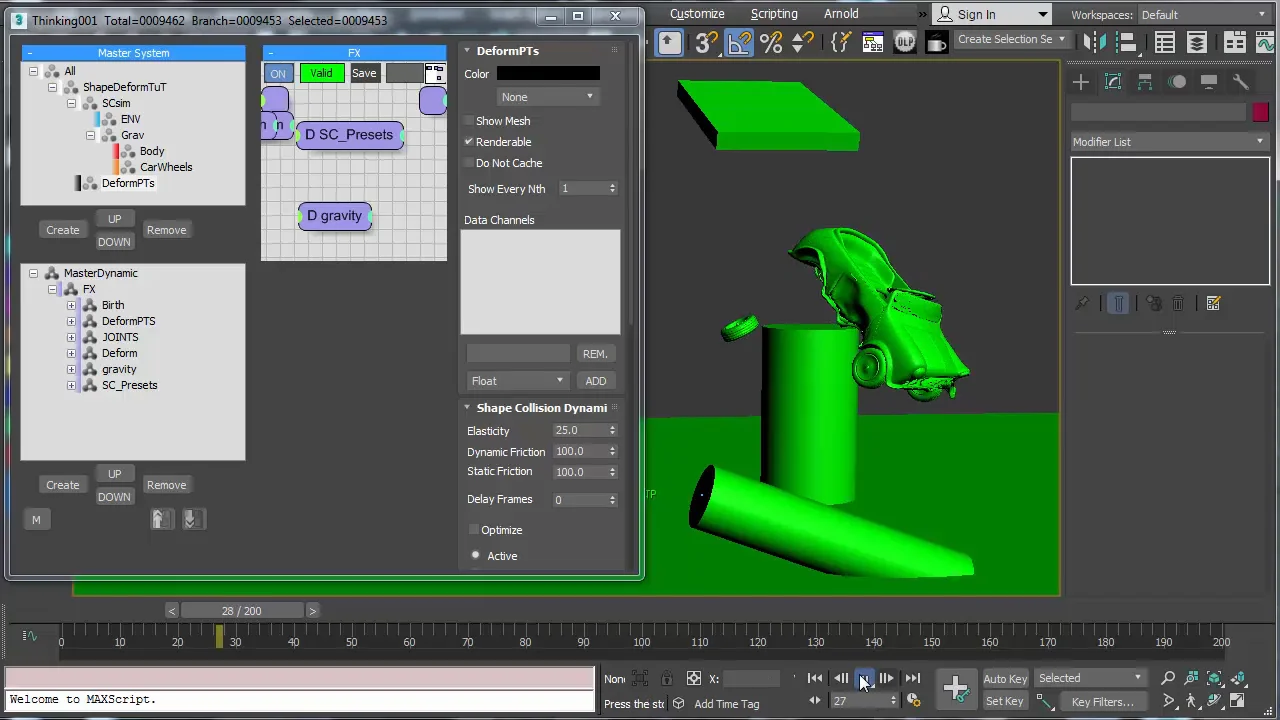Enable the Show Mesh checkbox
Screen dimensions: 1280x720
pos(469,121)
